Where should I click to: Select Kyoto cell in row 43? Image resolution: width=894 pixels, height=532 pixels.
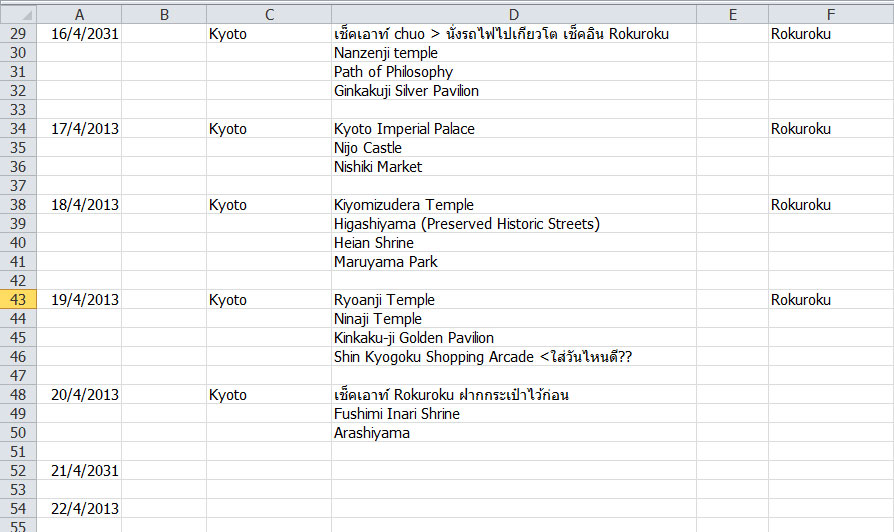[x=269, y=299]
